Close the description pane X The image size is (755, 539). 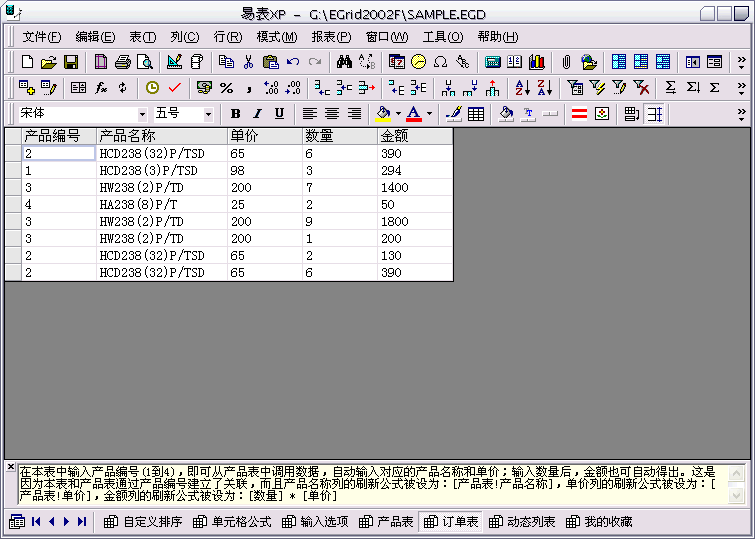[x=11, y=466]
